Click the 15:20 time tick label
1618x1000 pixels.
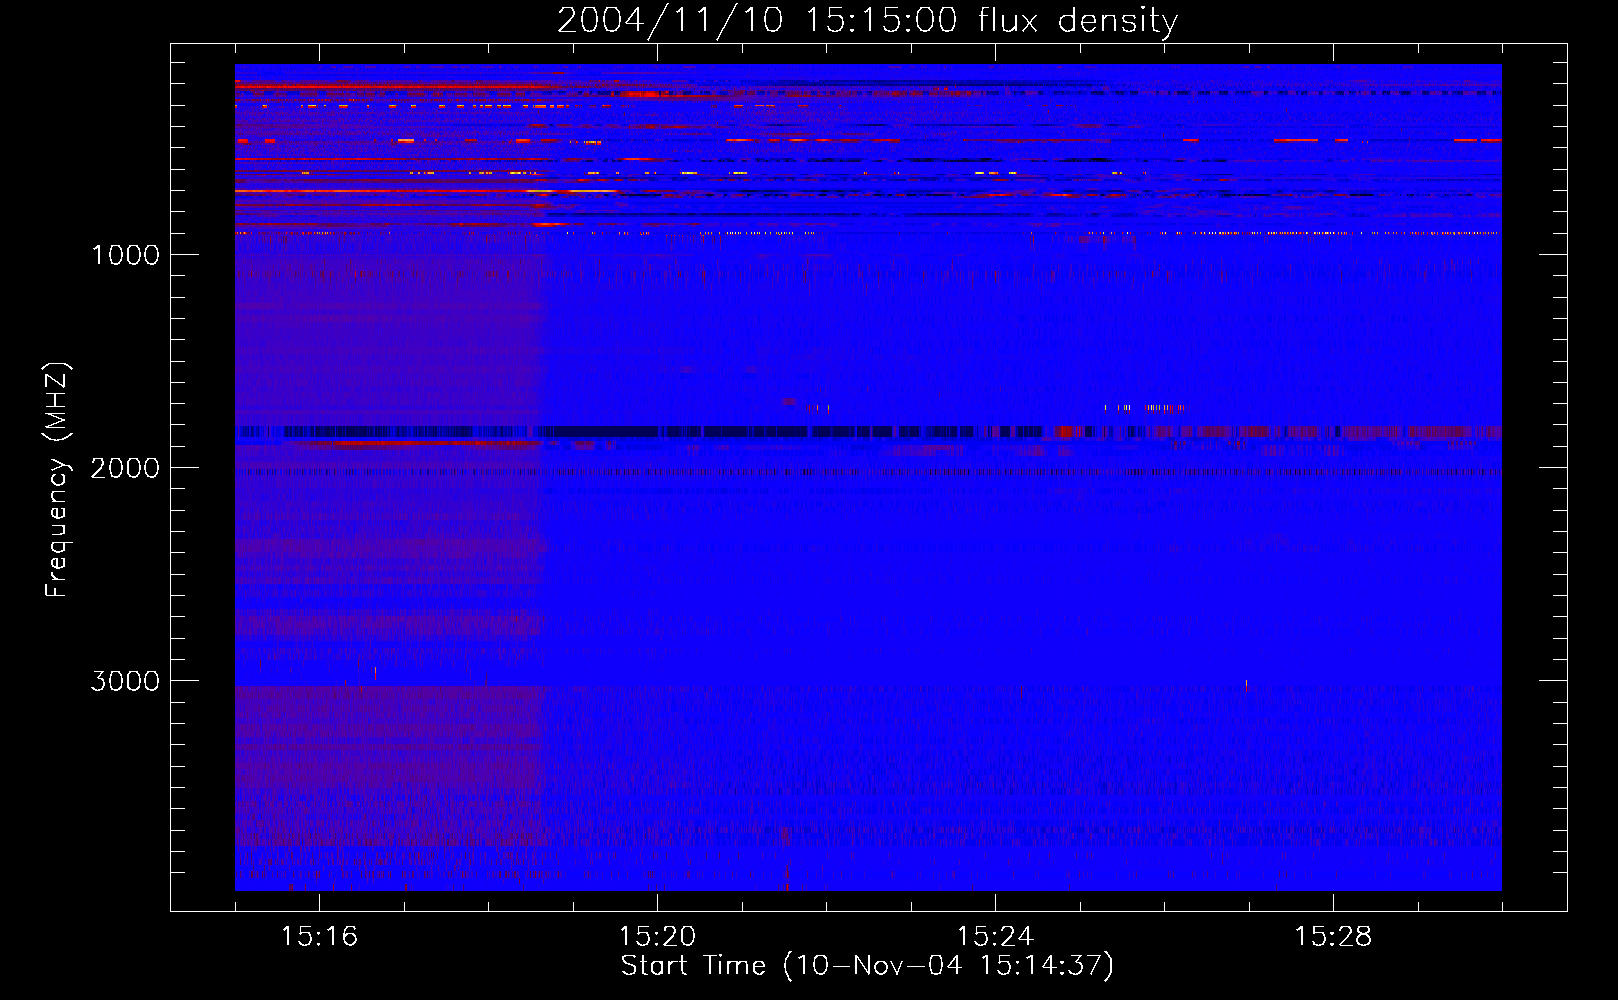click(657, 936)
